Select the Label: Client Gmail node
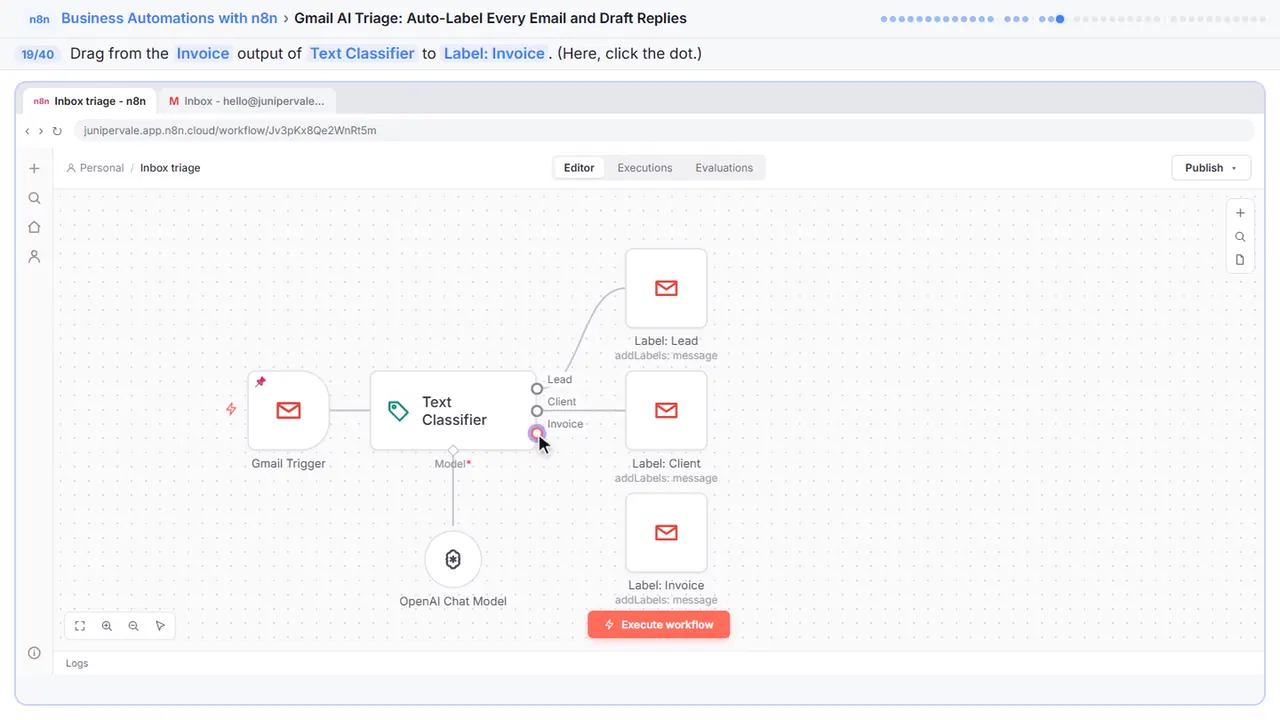This screenshot has height=720, width=1280. point(666,410)
